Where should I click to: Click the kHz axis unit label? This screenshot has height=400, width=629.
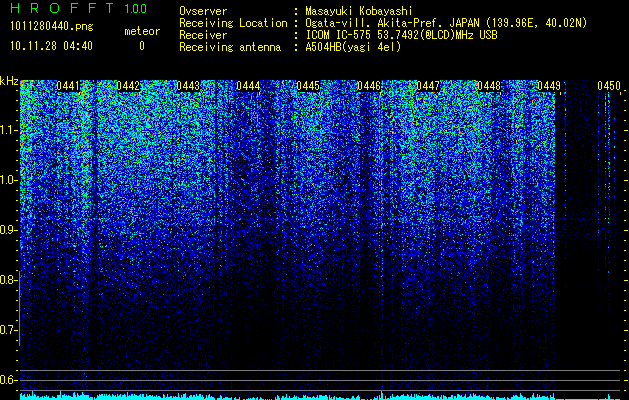9,81
